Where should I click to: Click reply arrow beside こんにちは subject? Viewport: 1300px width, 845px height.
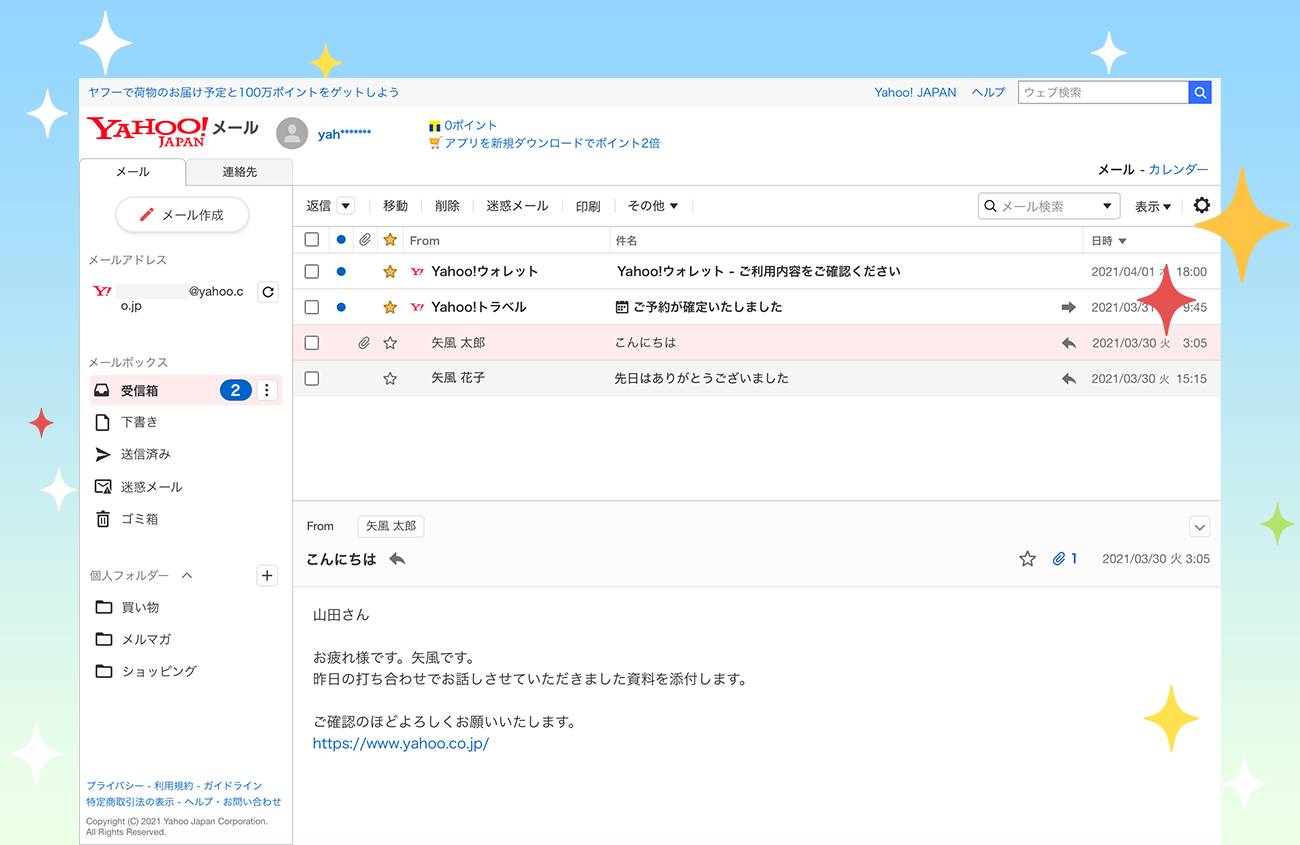click(397, 559)
